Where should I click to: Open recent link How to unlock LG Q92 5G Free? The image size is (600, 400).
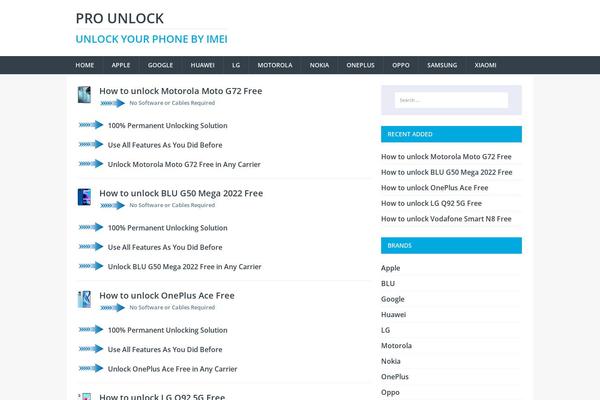pos(431,203)
